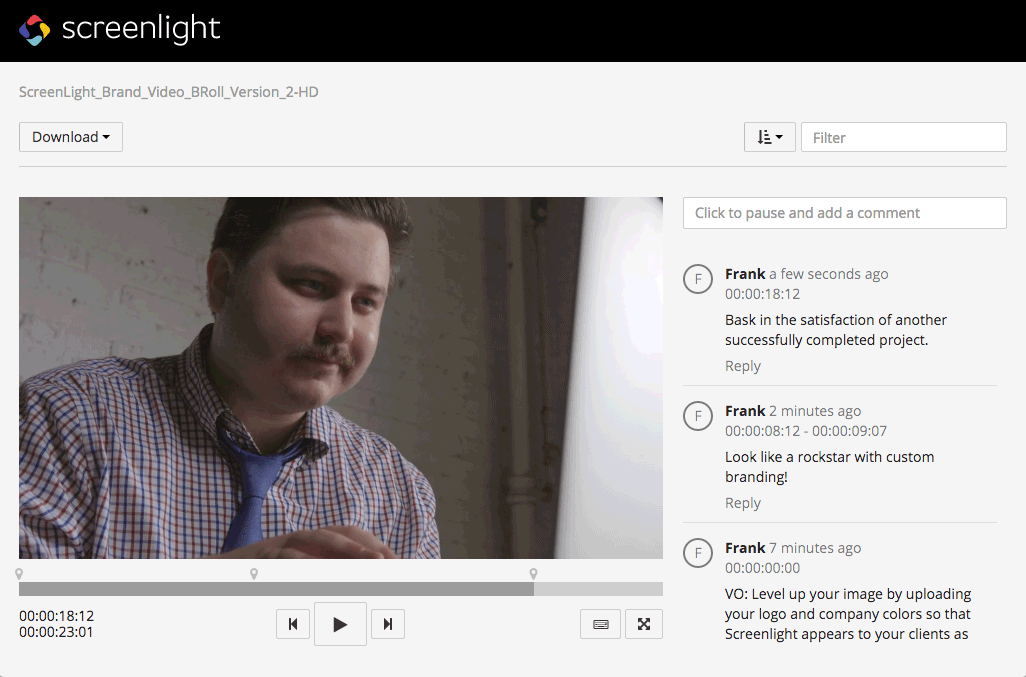Image resolution: width=1026 pixels, height=677 pixels.
Task: Click the 'VO: Level up your image' comment text
Action: coord(847,614)
